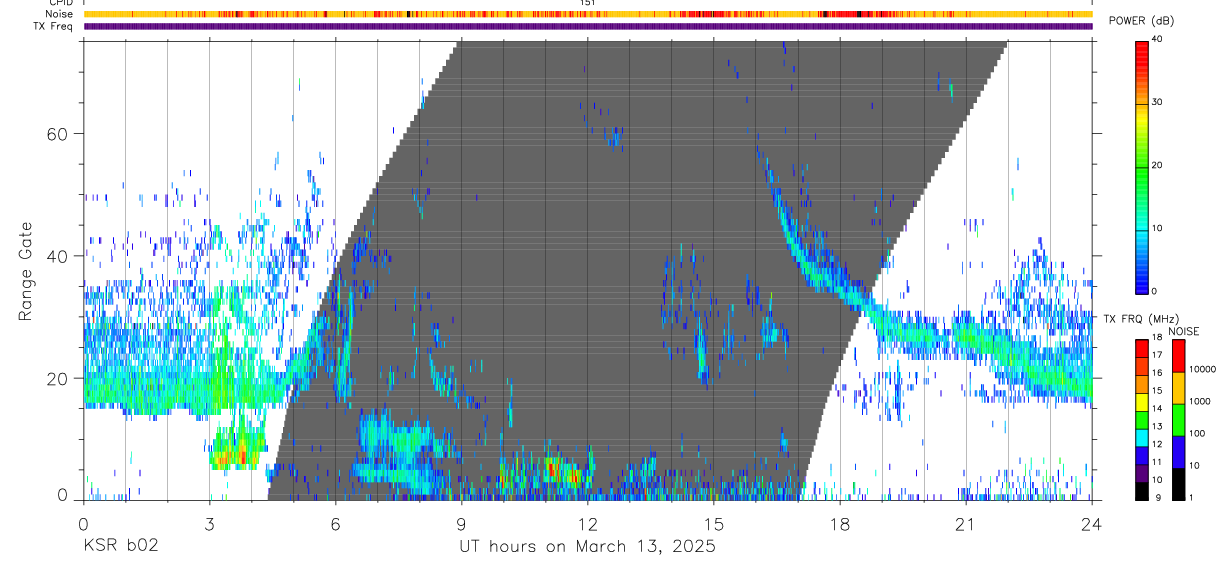
Task: Click the 'Noise' row label at top left
Action: (58, 15)
